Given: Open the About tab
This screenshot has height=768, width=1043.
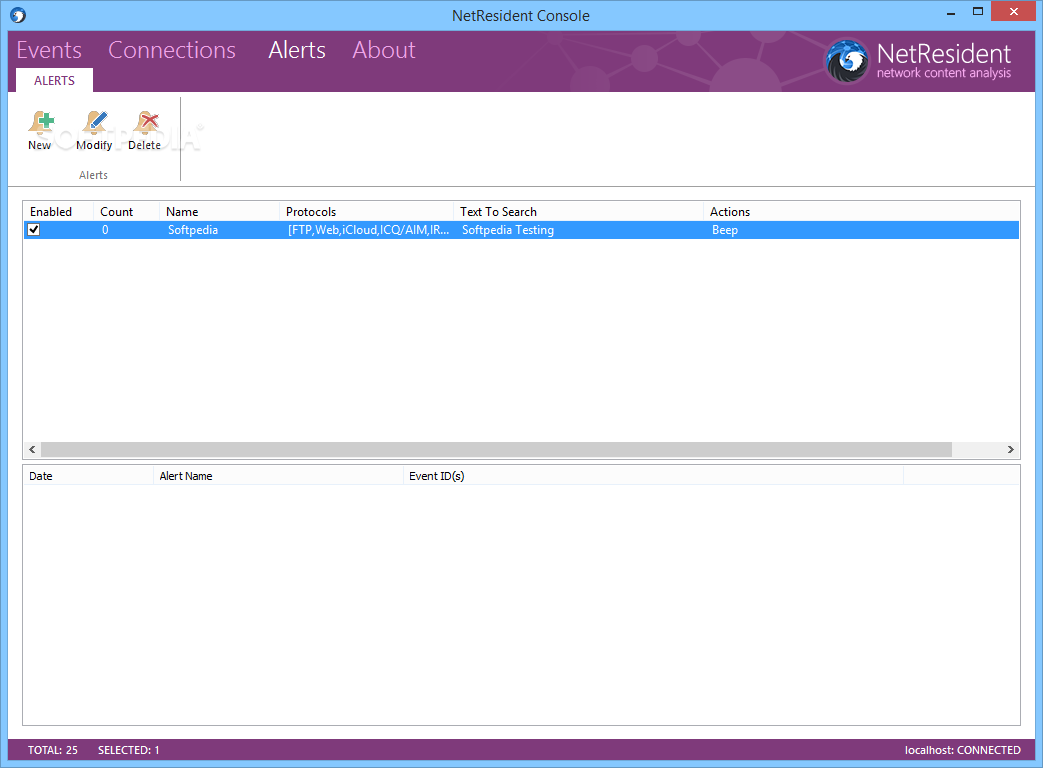Looking at the screenshot, I should [x=384, y=50].
